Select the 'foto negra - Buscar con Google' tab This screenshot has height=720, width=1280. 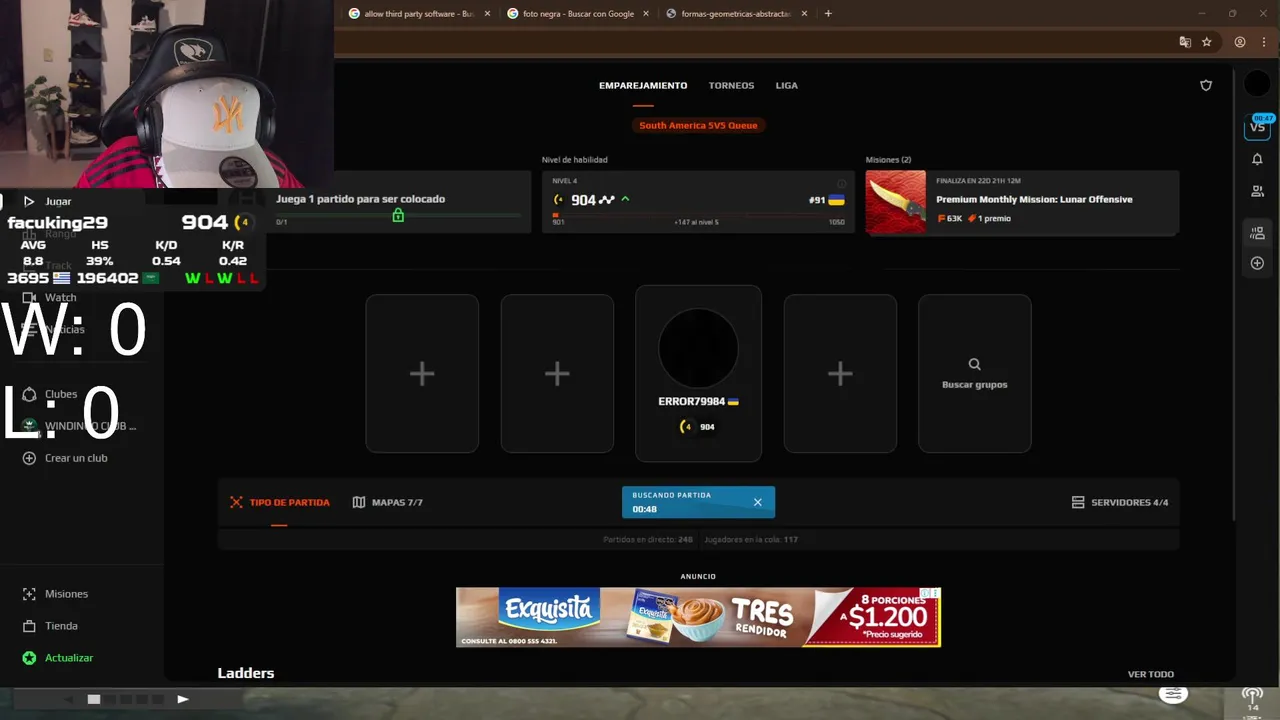tap(577, 14)
